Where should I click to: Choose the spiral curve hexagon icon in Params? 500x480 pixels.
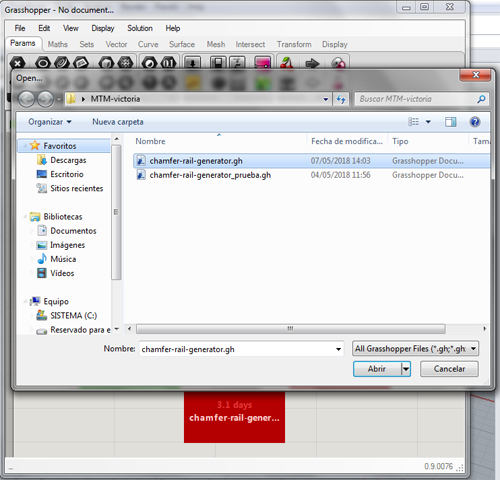tap(62, 63)
